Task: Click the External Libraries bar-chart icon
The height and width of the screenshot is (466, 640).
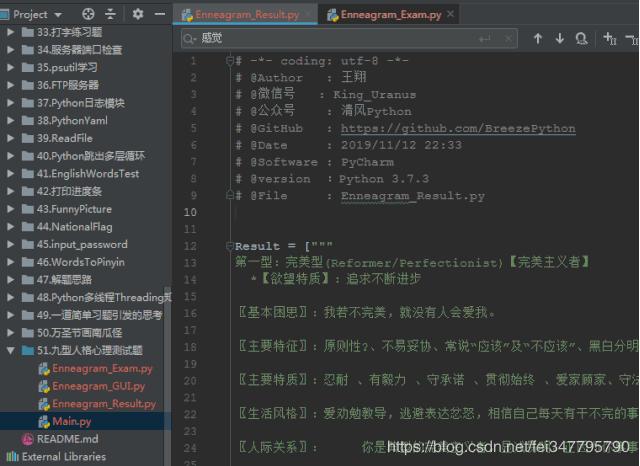Action: [12, 457]
